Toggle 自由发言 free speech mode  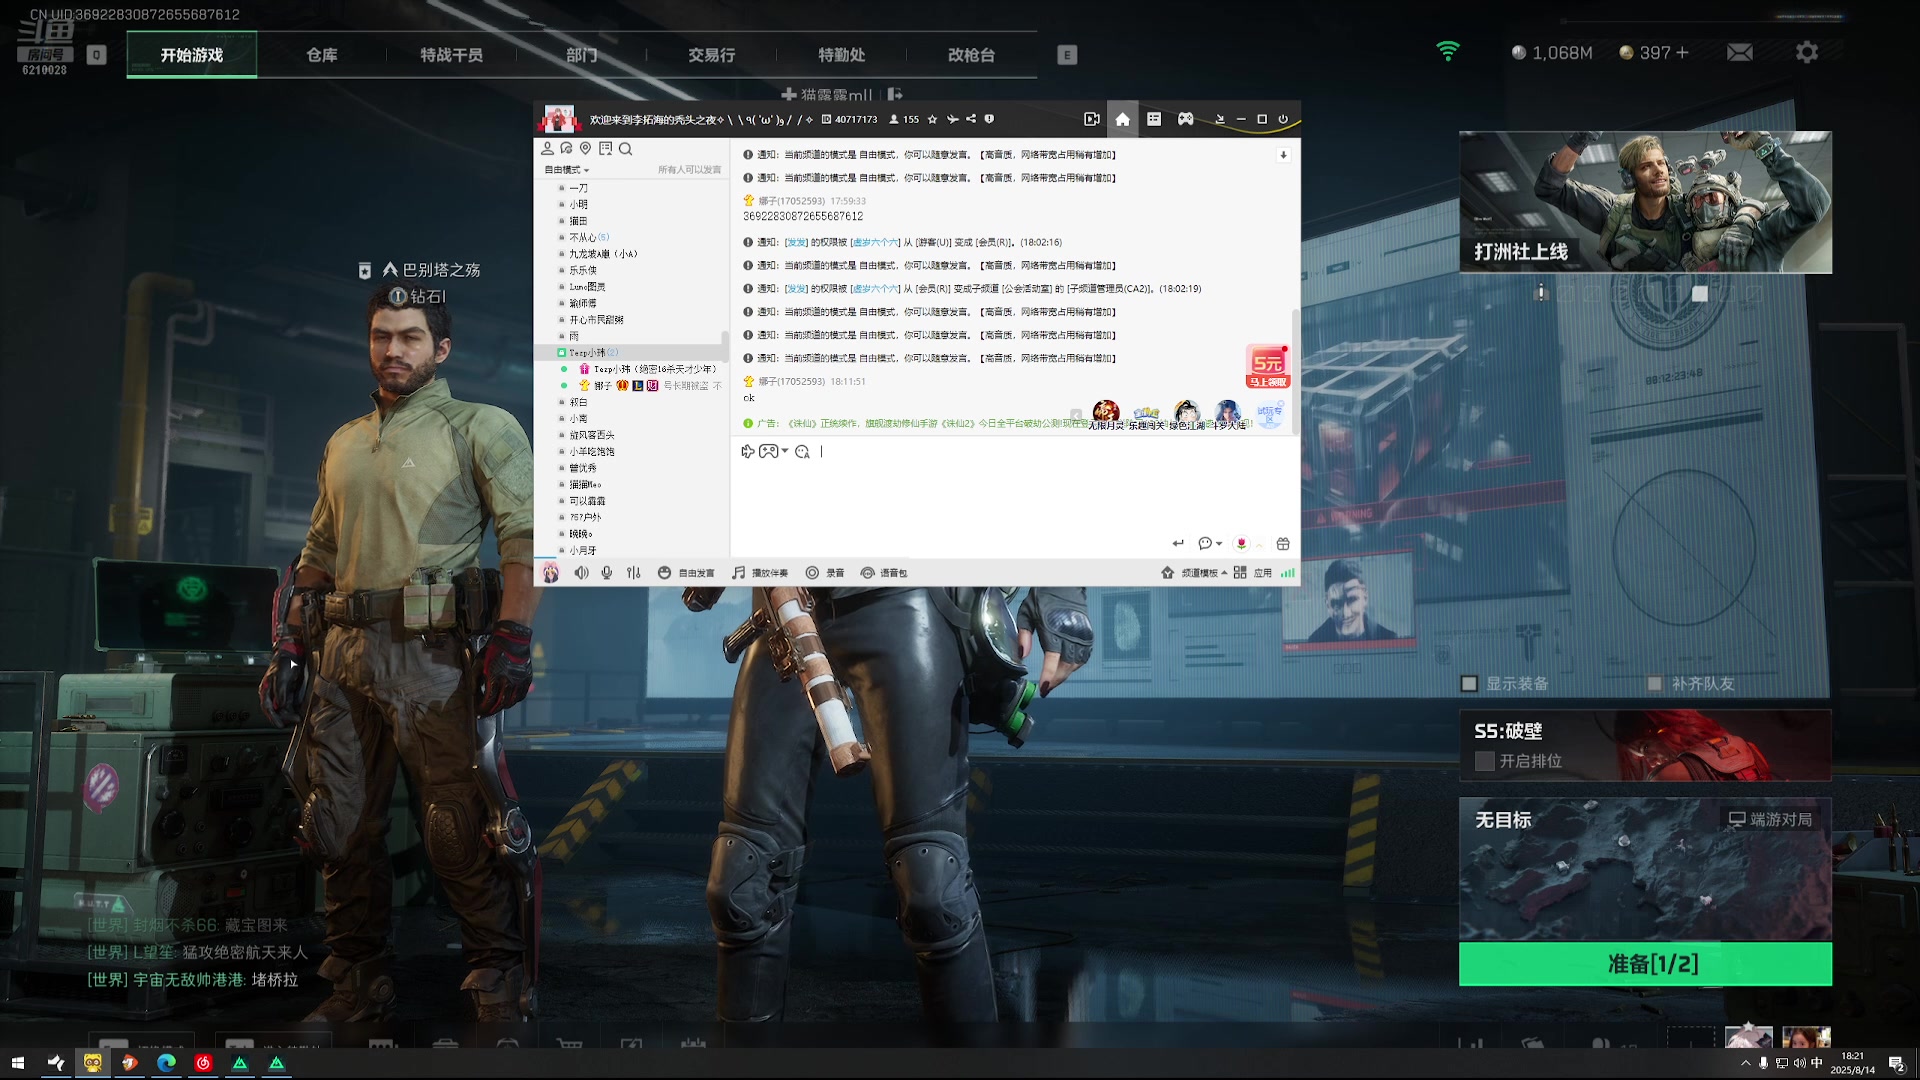pos(686,573)
